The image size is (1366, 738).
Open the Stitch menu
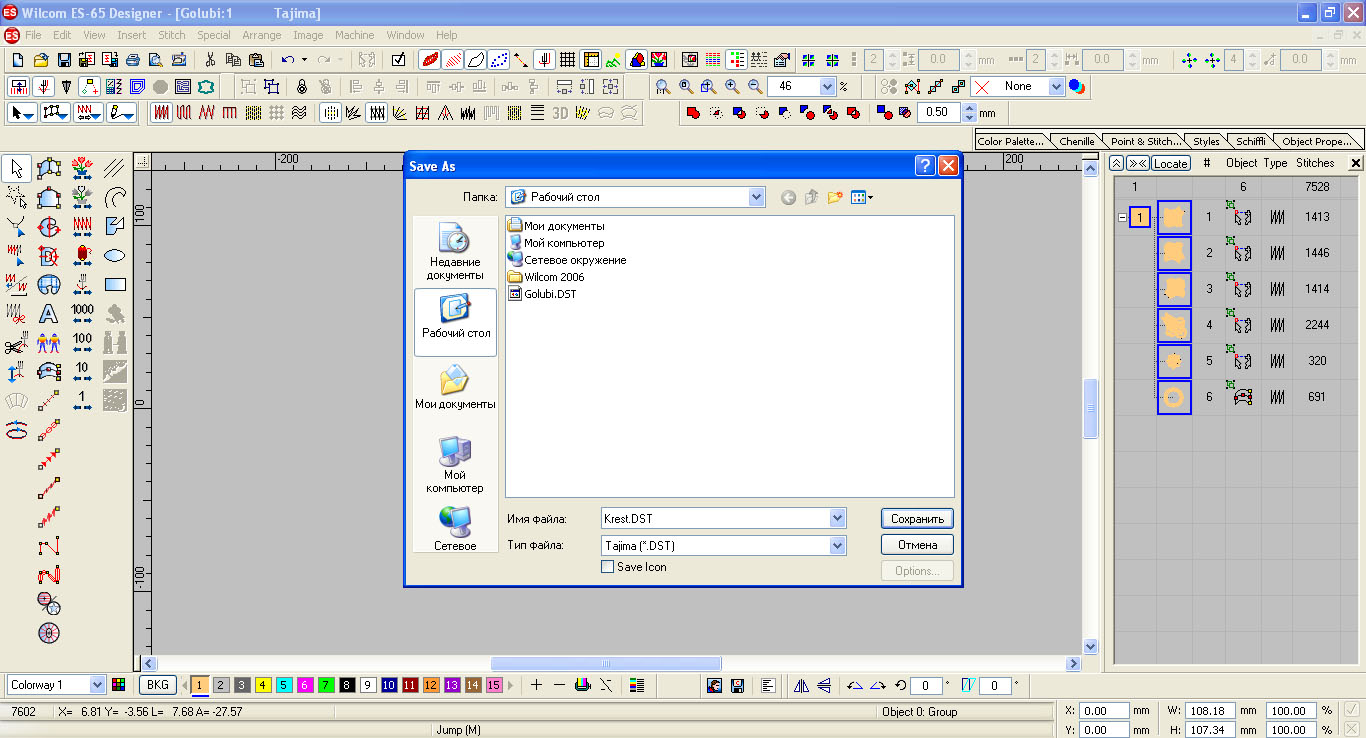(172, 35)
